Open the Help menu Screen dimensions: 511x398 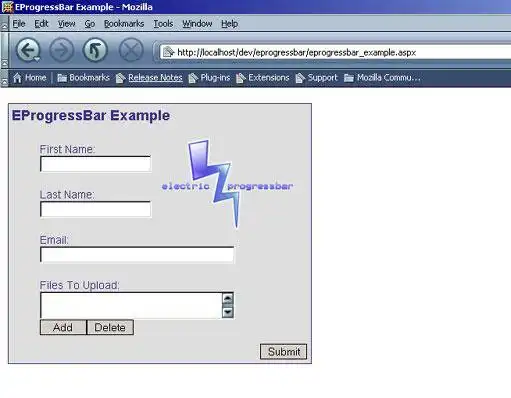tap(229, 24)
